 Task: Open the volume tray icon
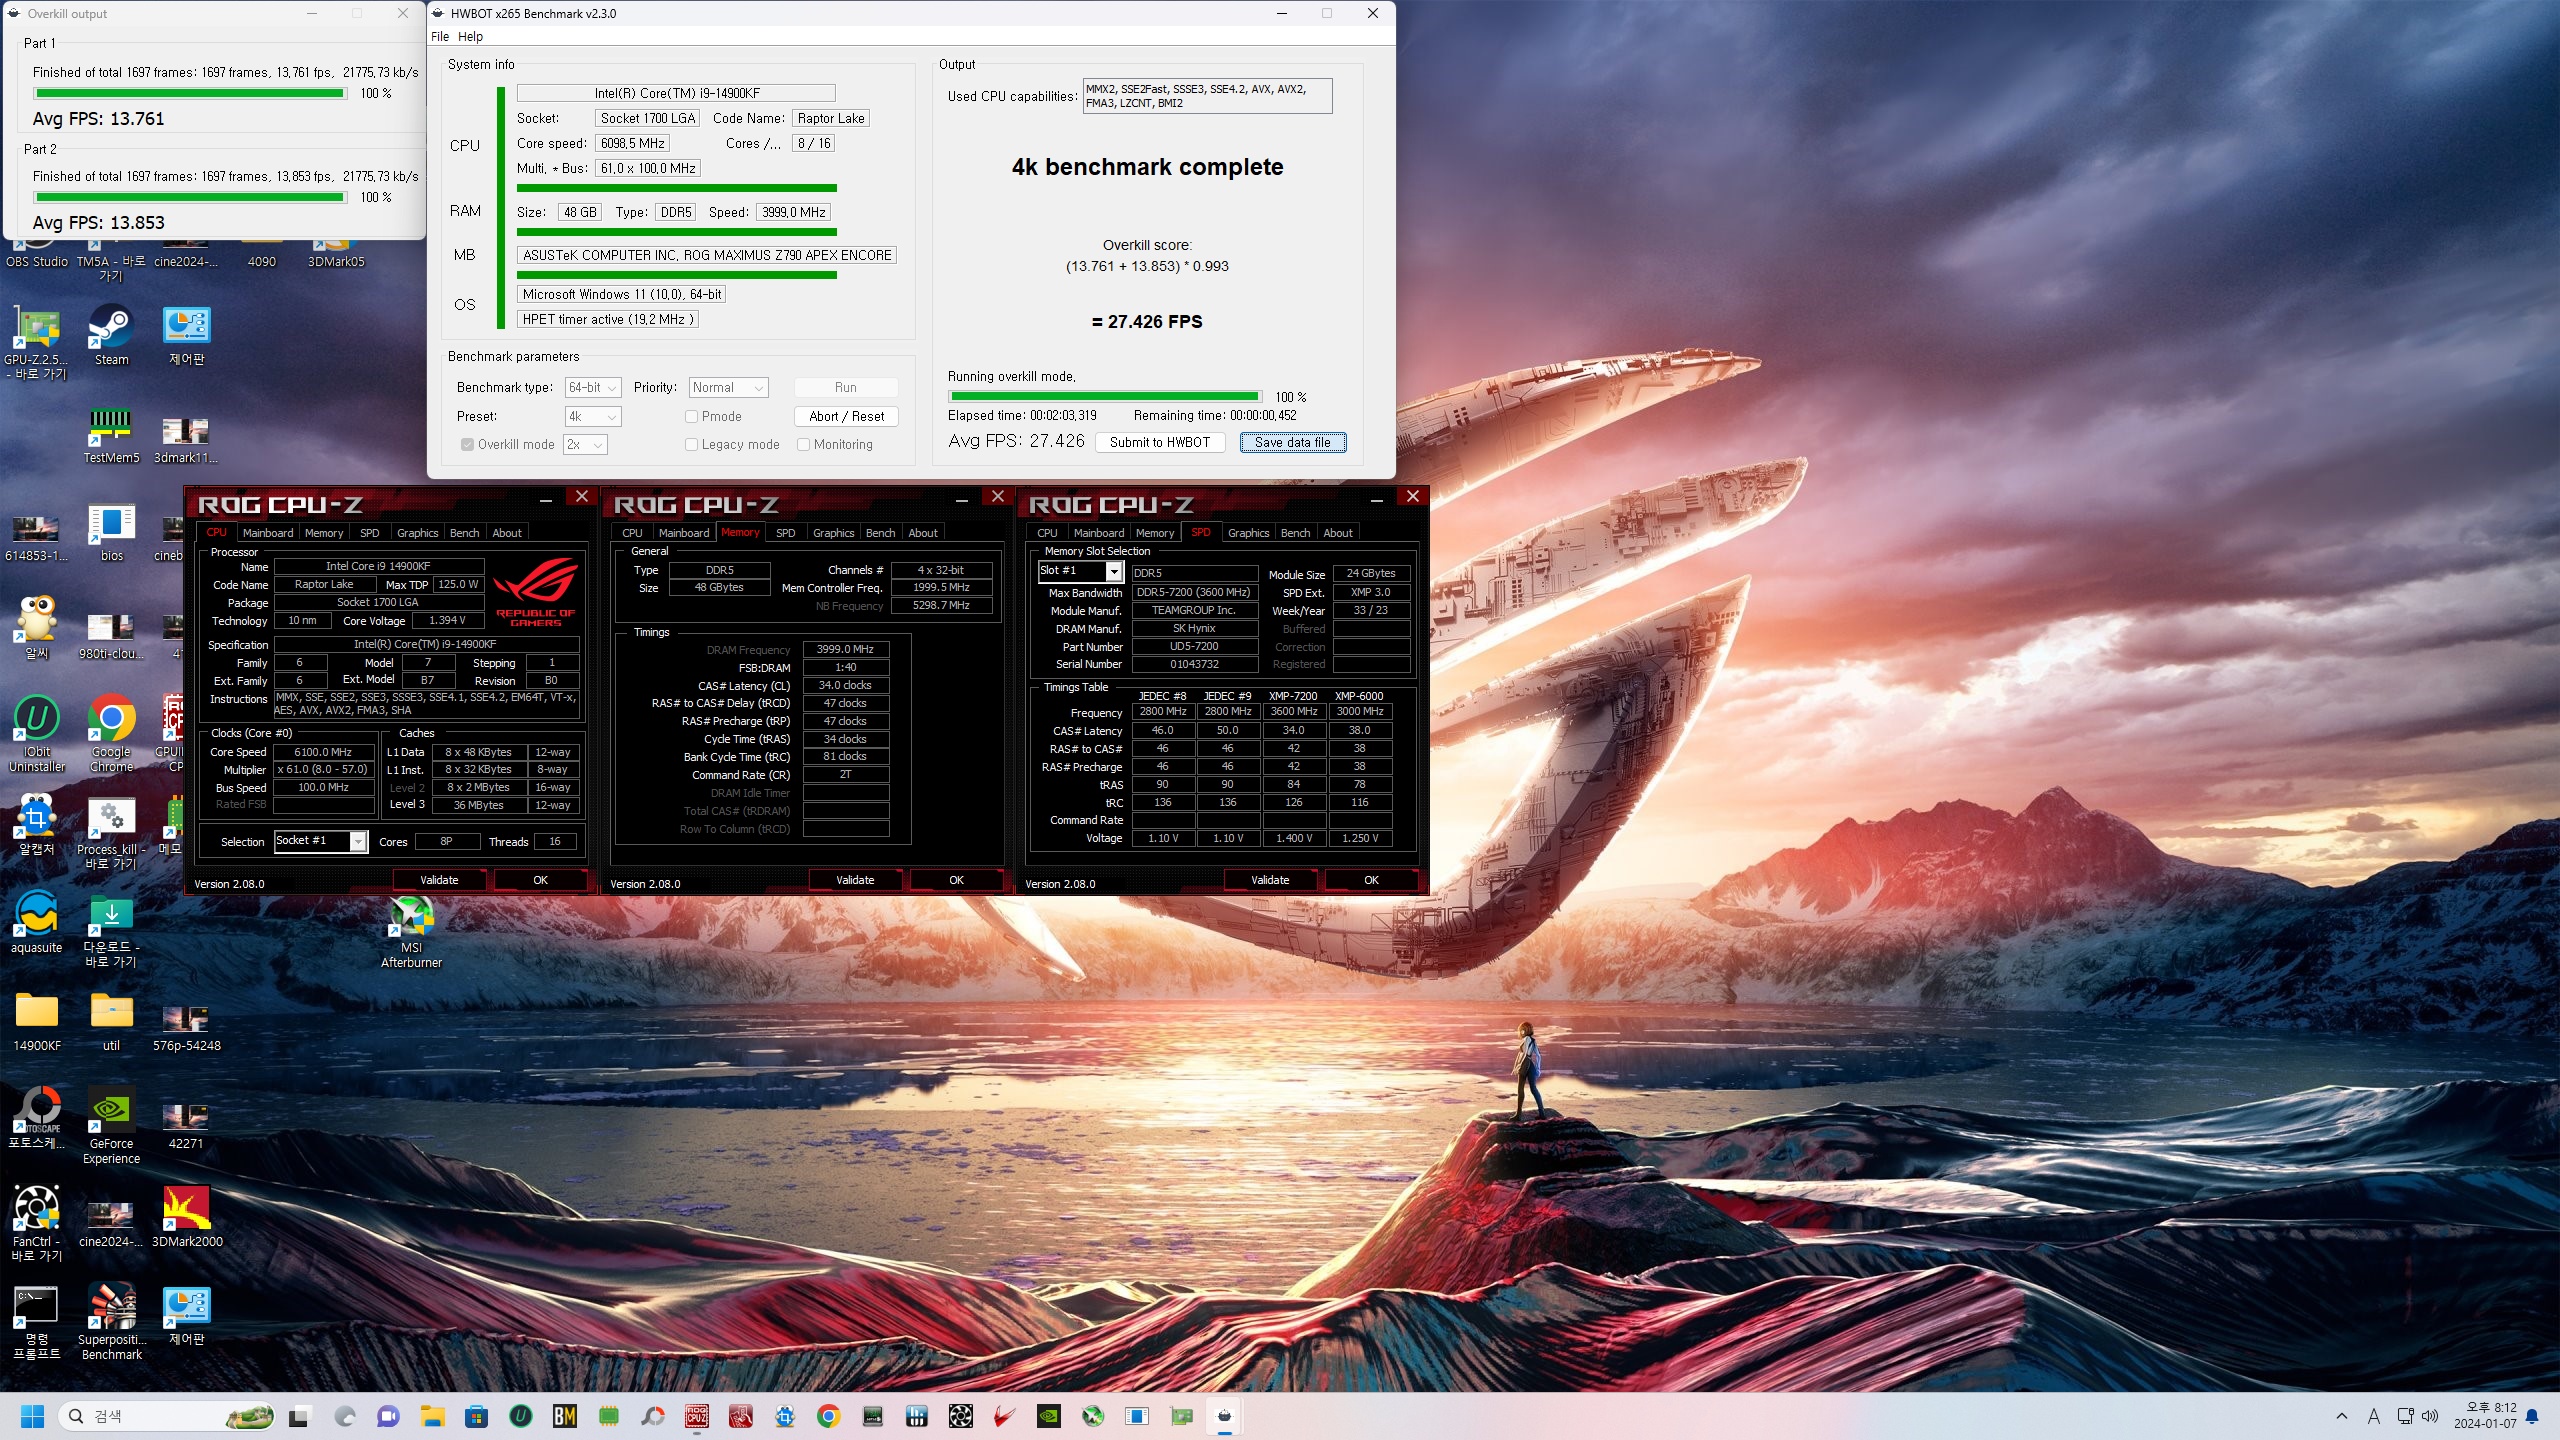click(x=2430, y=1416)
